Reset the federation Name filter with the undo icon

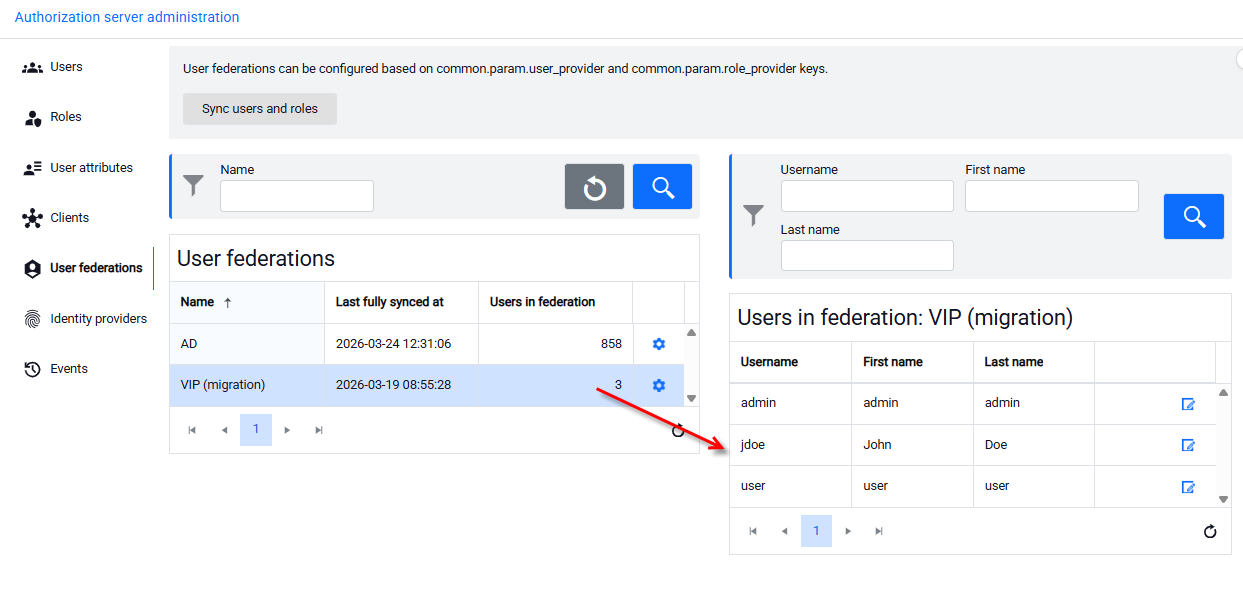coord(594,187)
